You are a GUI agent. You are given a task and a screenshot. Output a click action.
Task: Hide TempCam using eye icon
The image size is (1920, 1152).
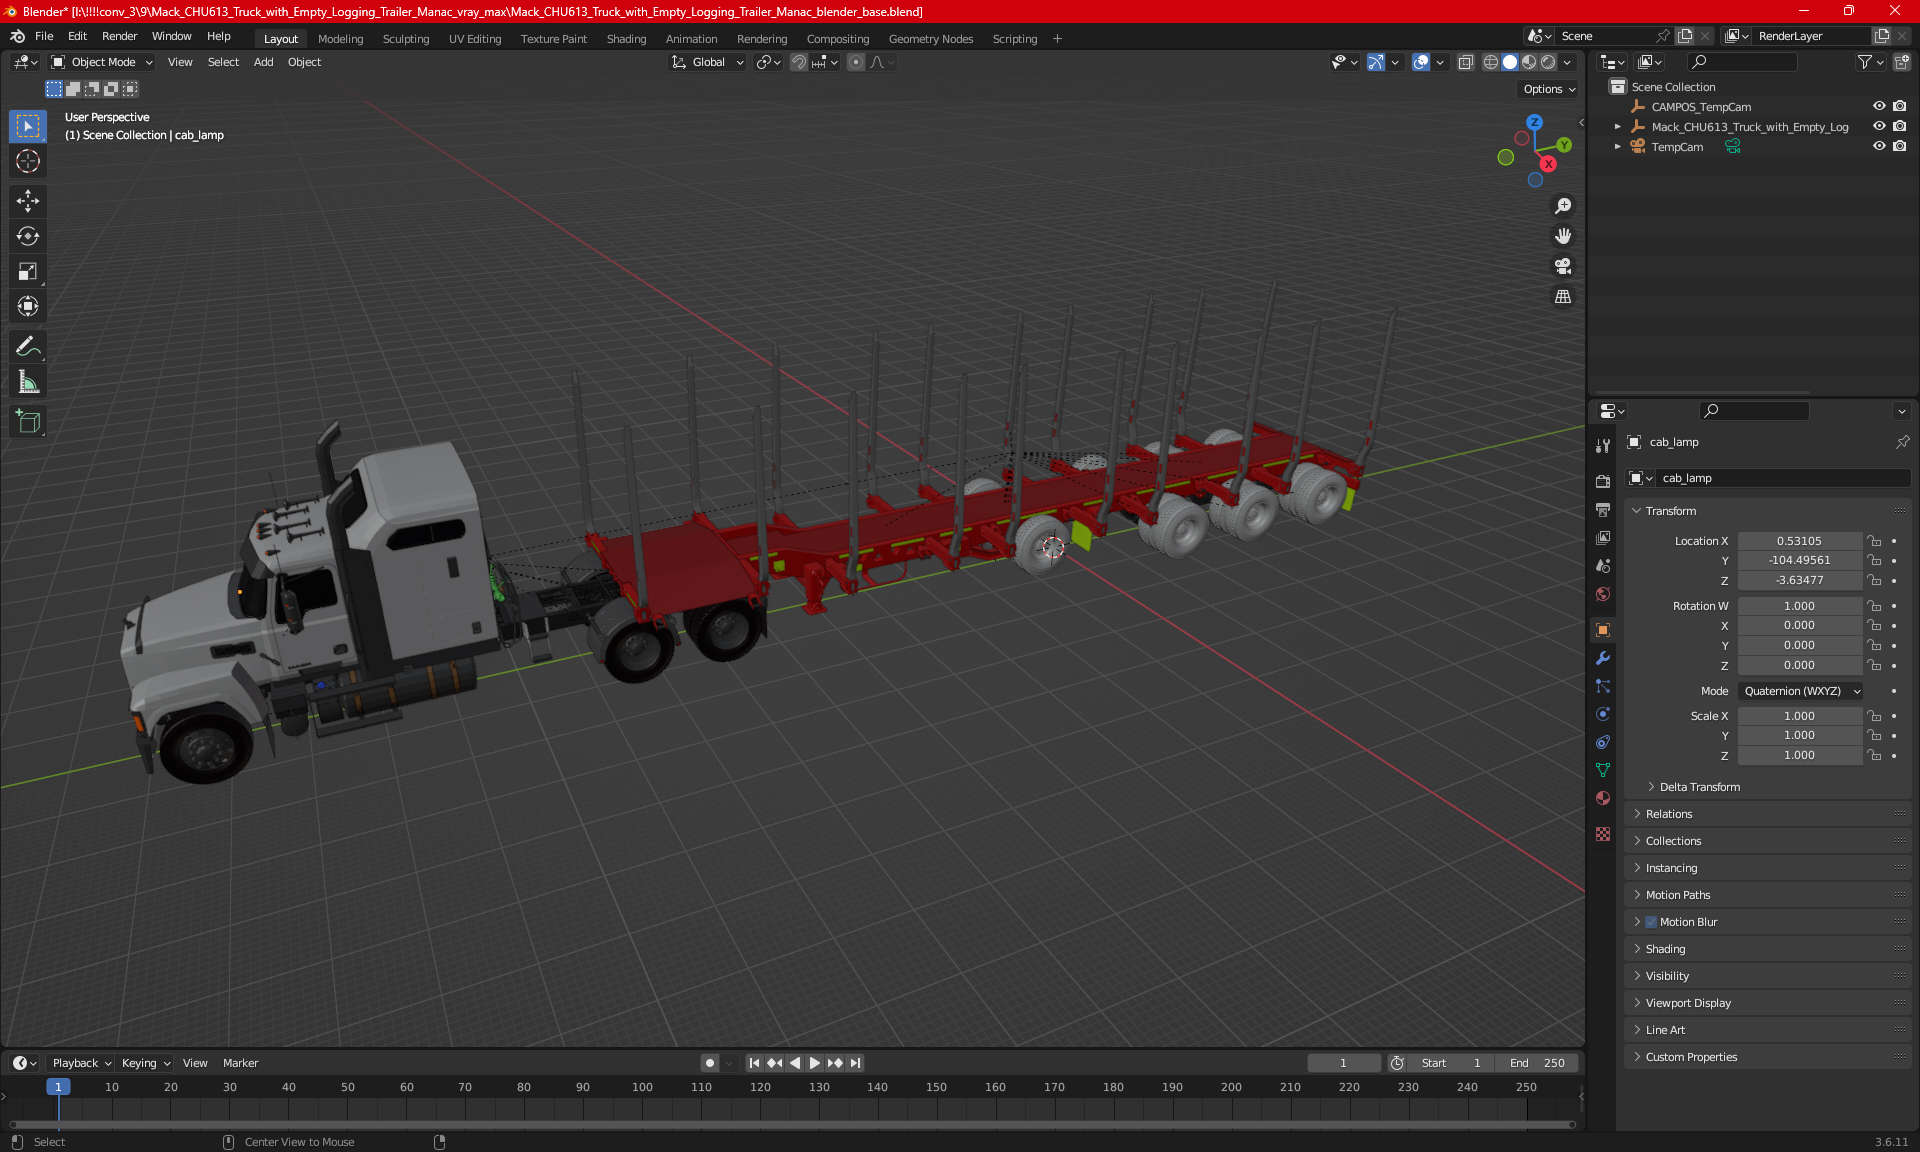tap(1879, 146)
